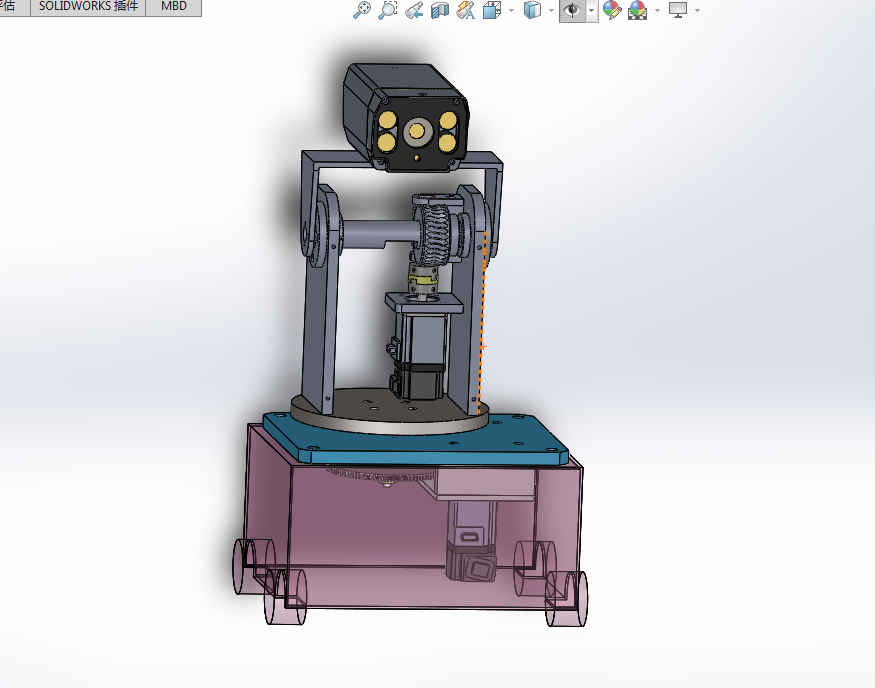Expand the View Settings dropdown arrow

[x=697, y=11]
